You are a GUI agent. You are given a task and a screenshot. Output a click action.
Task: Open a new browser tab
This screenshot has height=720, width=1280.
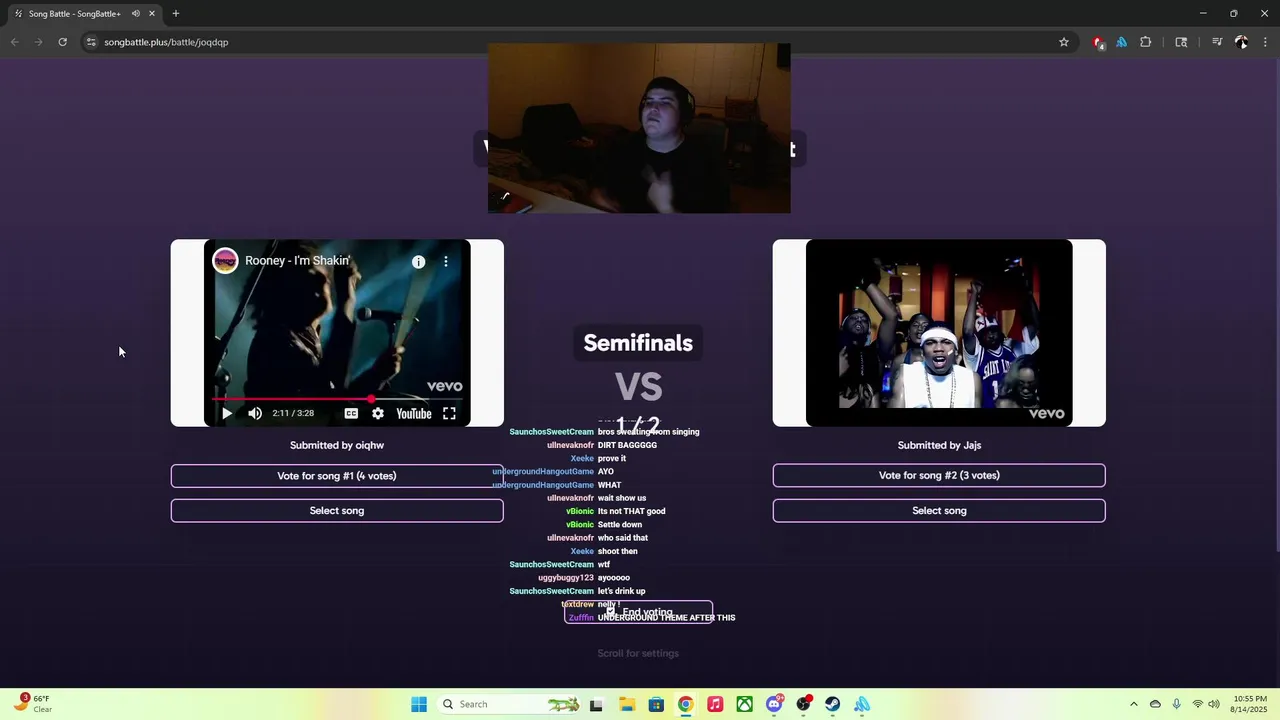[x=176, y=13]
